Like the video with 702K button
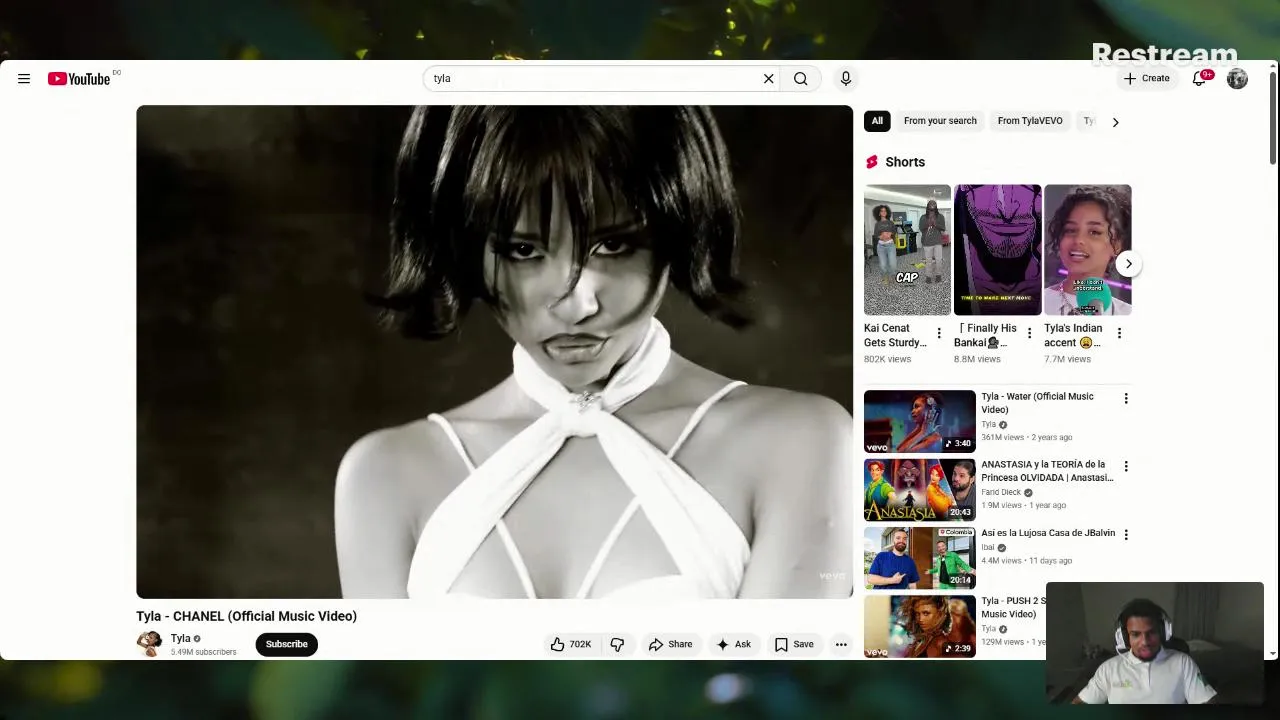 pyautogui.click(x=570, y=645)
